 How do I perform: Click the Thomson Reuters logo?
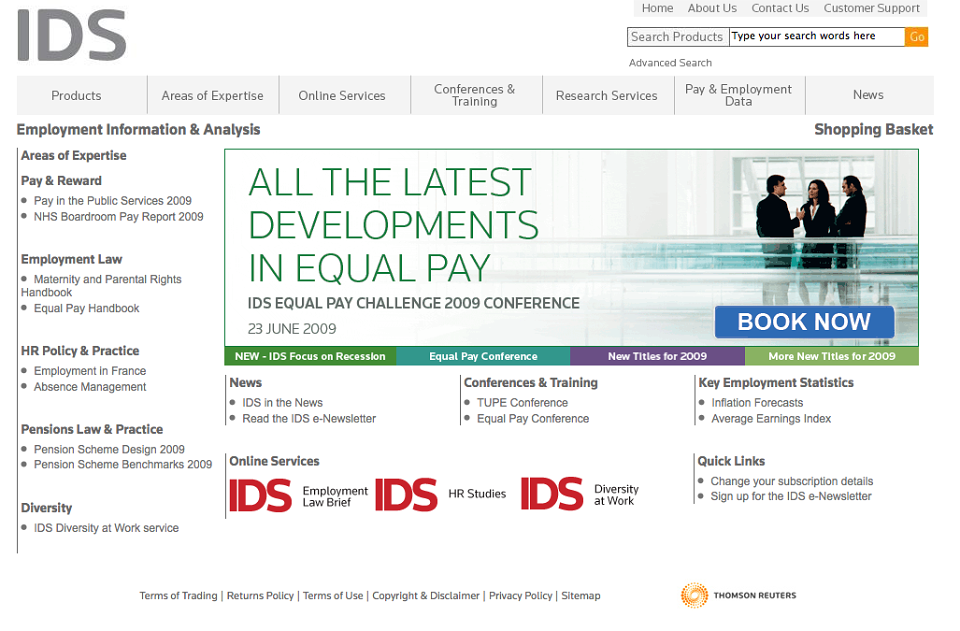(x=738, y=596)
